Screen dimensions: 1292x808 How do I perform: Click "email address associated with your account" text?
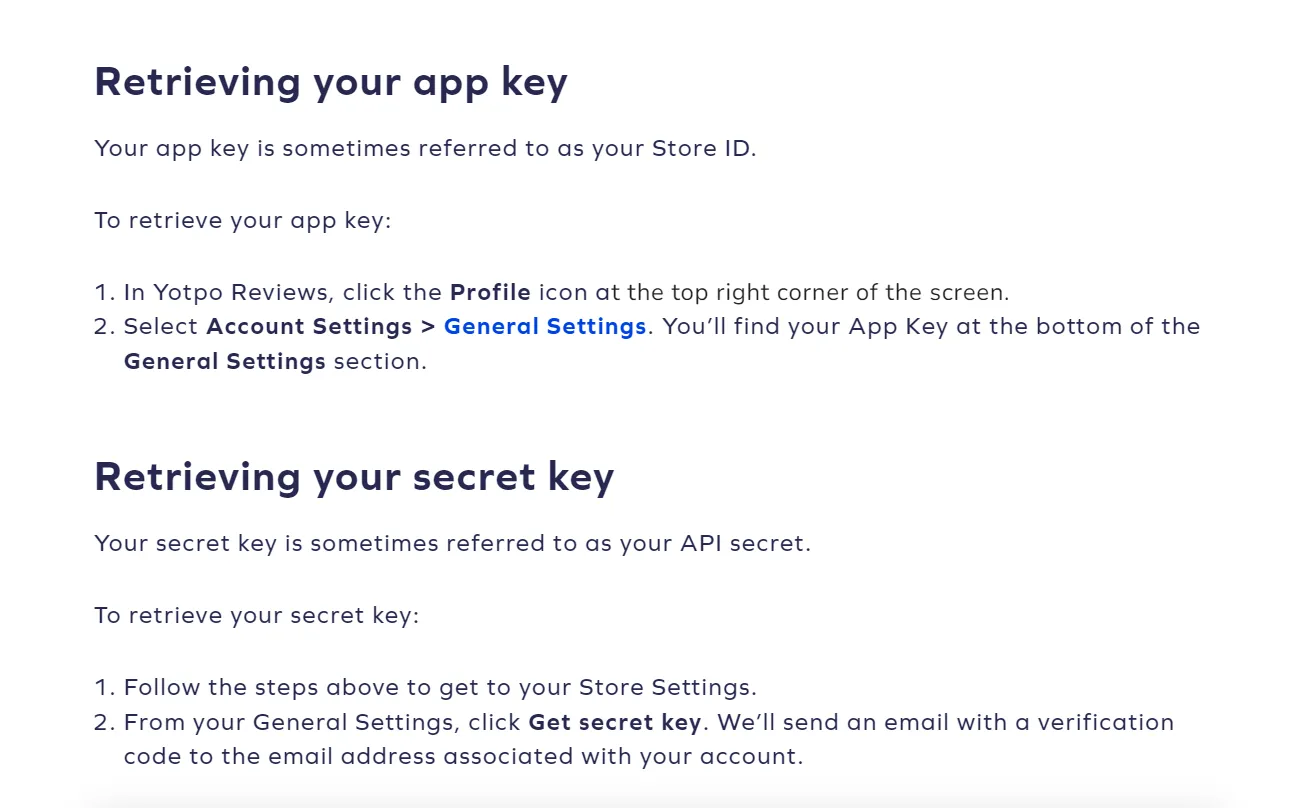pos(571,756)
